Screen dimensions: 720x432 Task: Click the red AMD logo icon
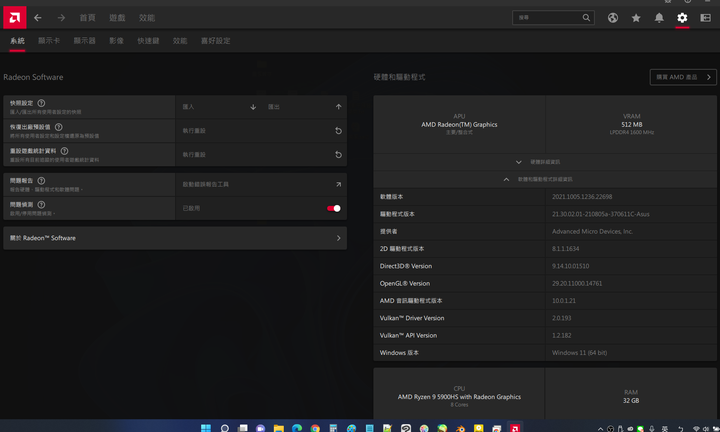click(x=15, y=17)
